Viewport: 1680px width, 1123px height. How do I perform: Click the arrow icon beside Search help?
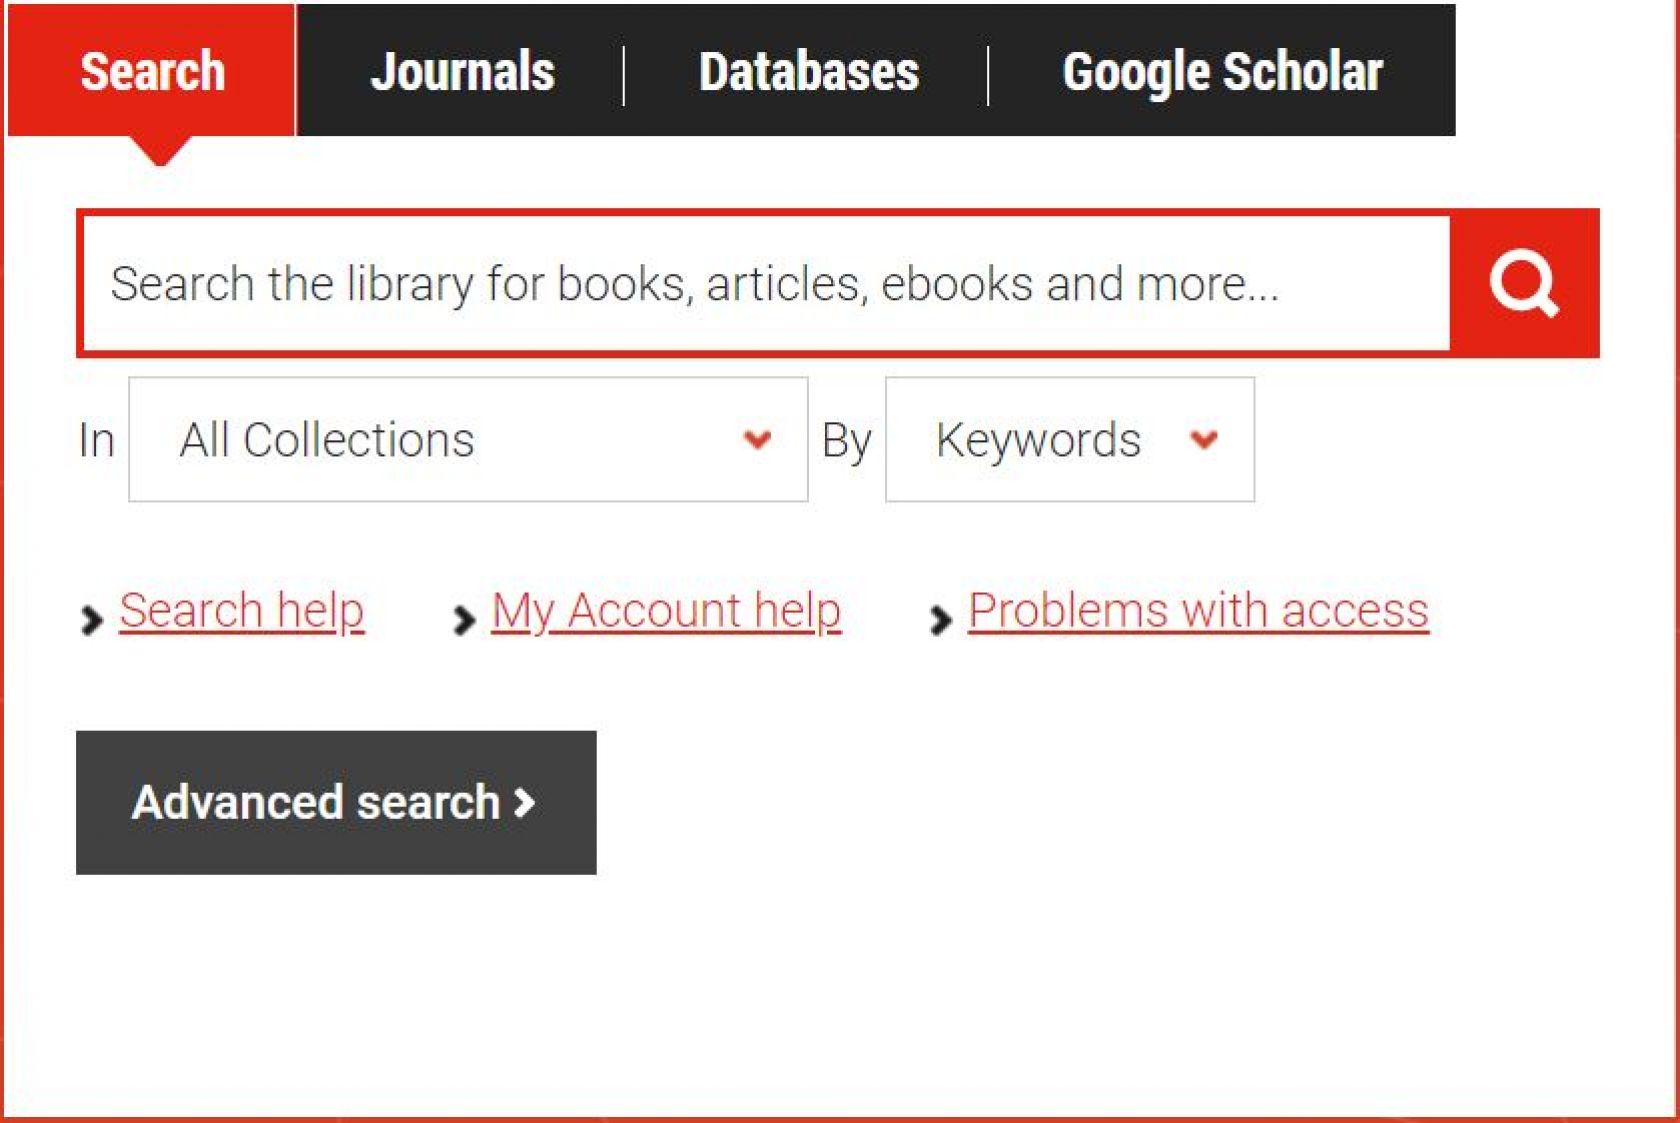92,620
